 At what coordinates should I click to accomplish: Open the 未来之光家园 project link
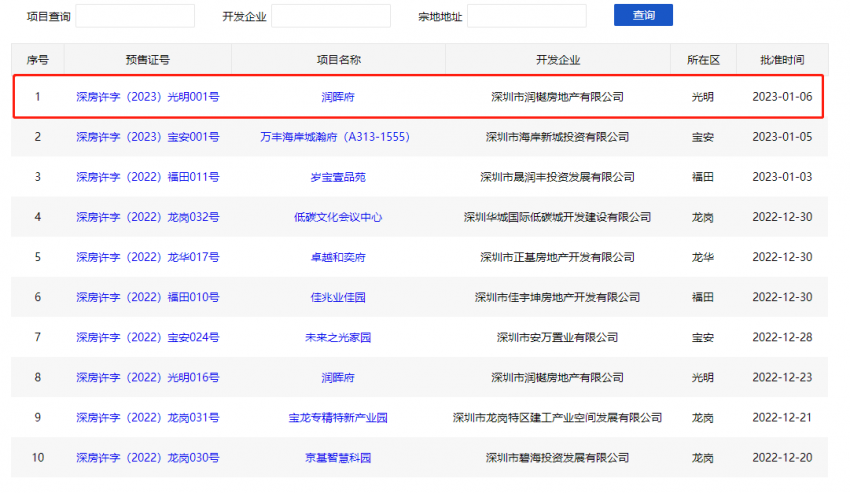coord(338,338)
